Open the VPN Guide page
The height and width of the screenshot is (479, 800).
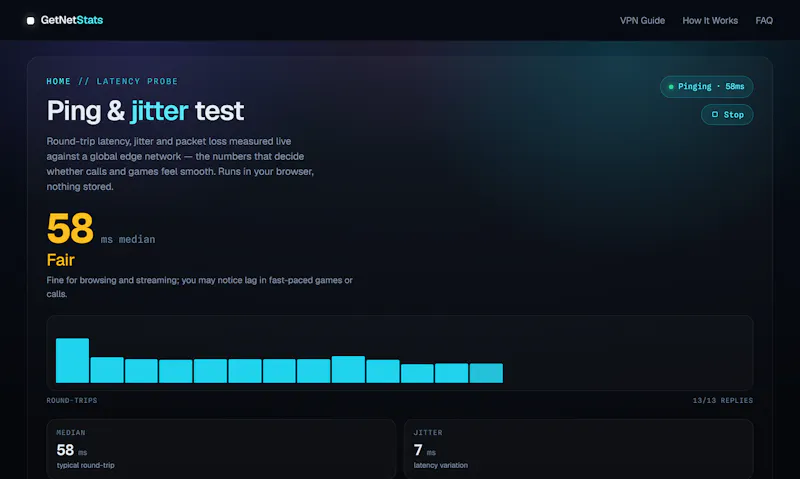[642, 20]
